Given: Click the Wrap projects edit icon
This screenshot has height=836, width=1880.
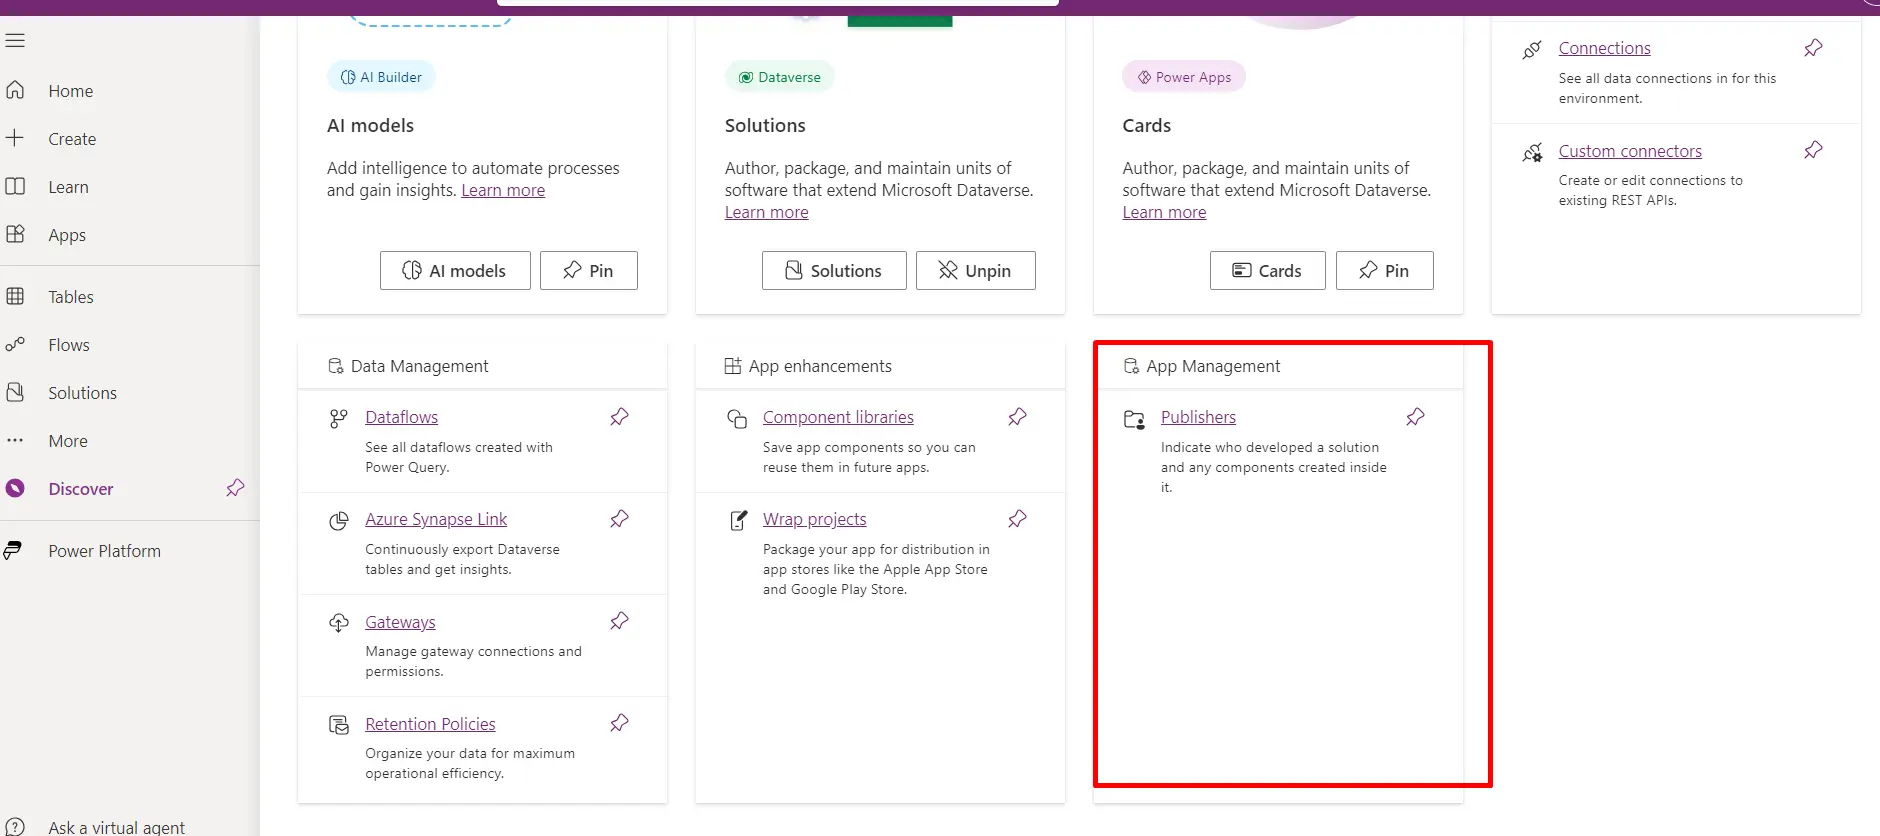Looking at the screenshot, I should (738, 520).
